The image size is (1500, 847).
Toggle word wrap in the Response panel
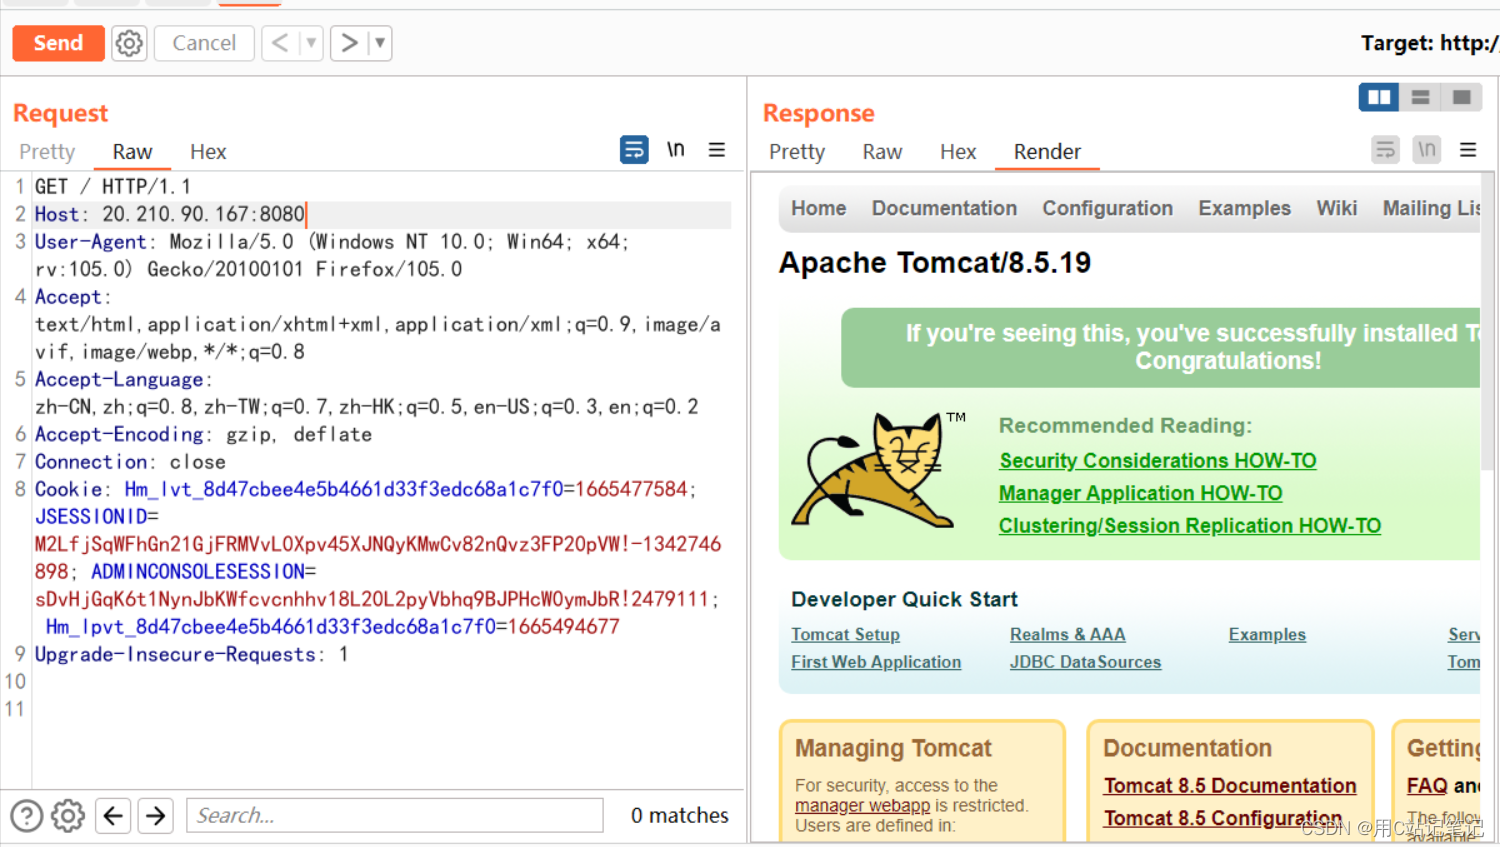(1385, 150)
